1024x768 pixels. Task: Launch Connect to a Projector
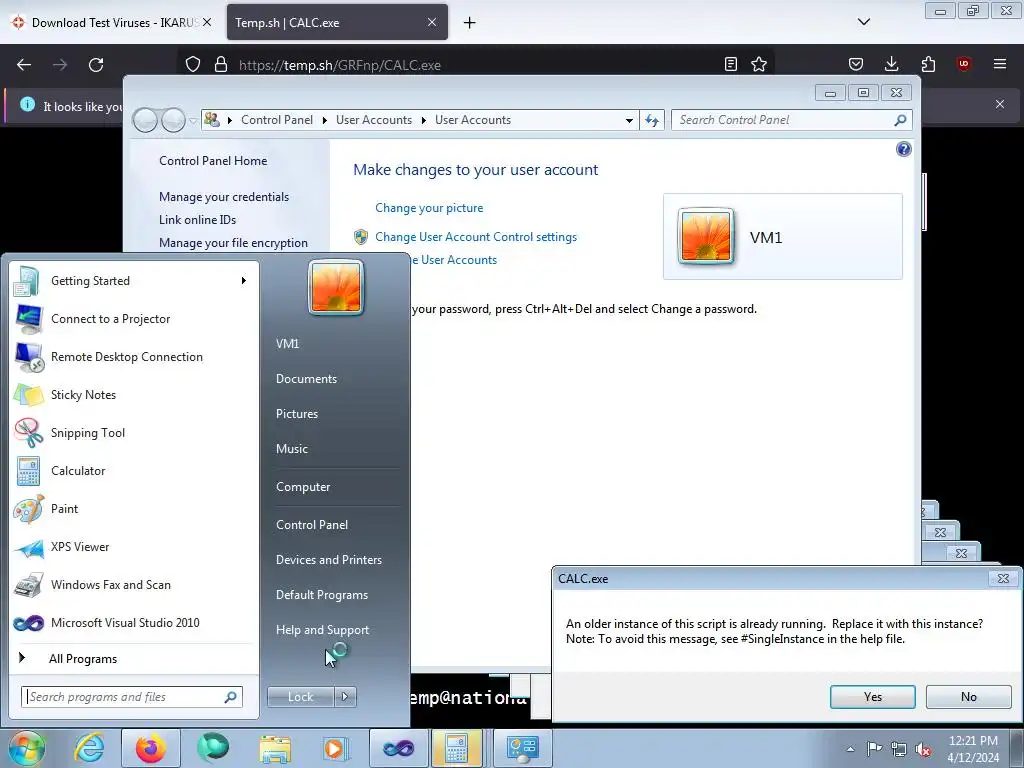134,319
